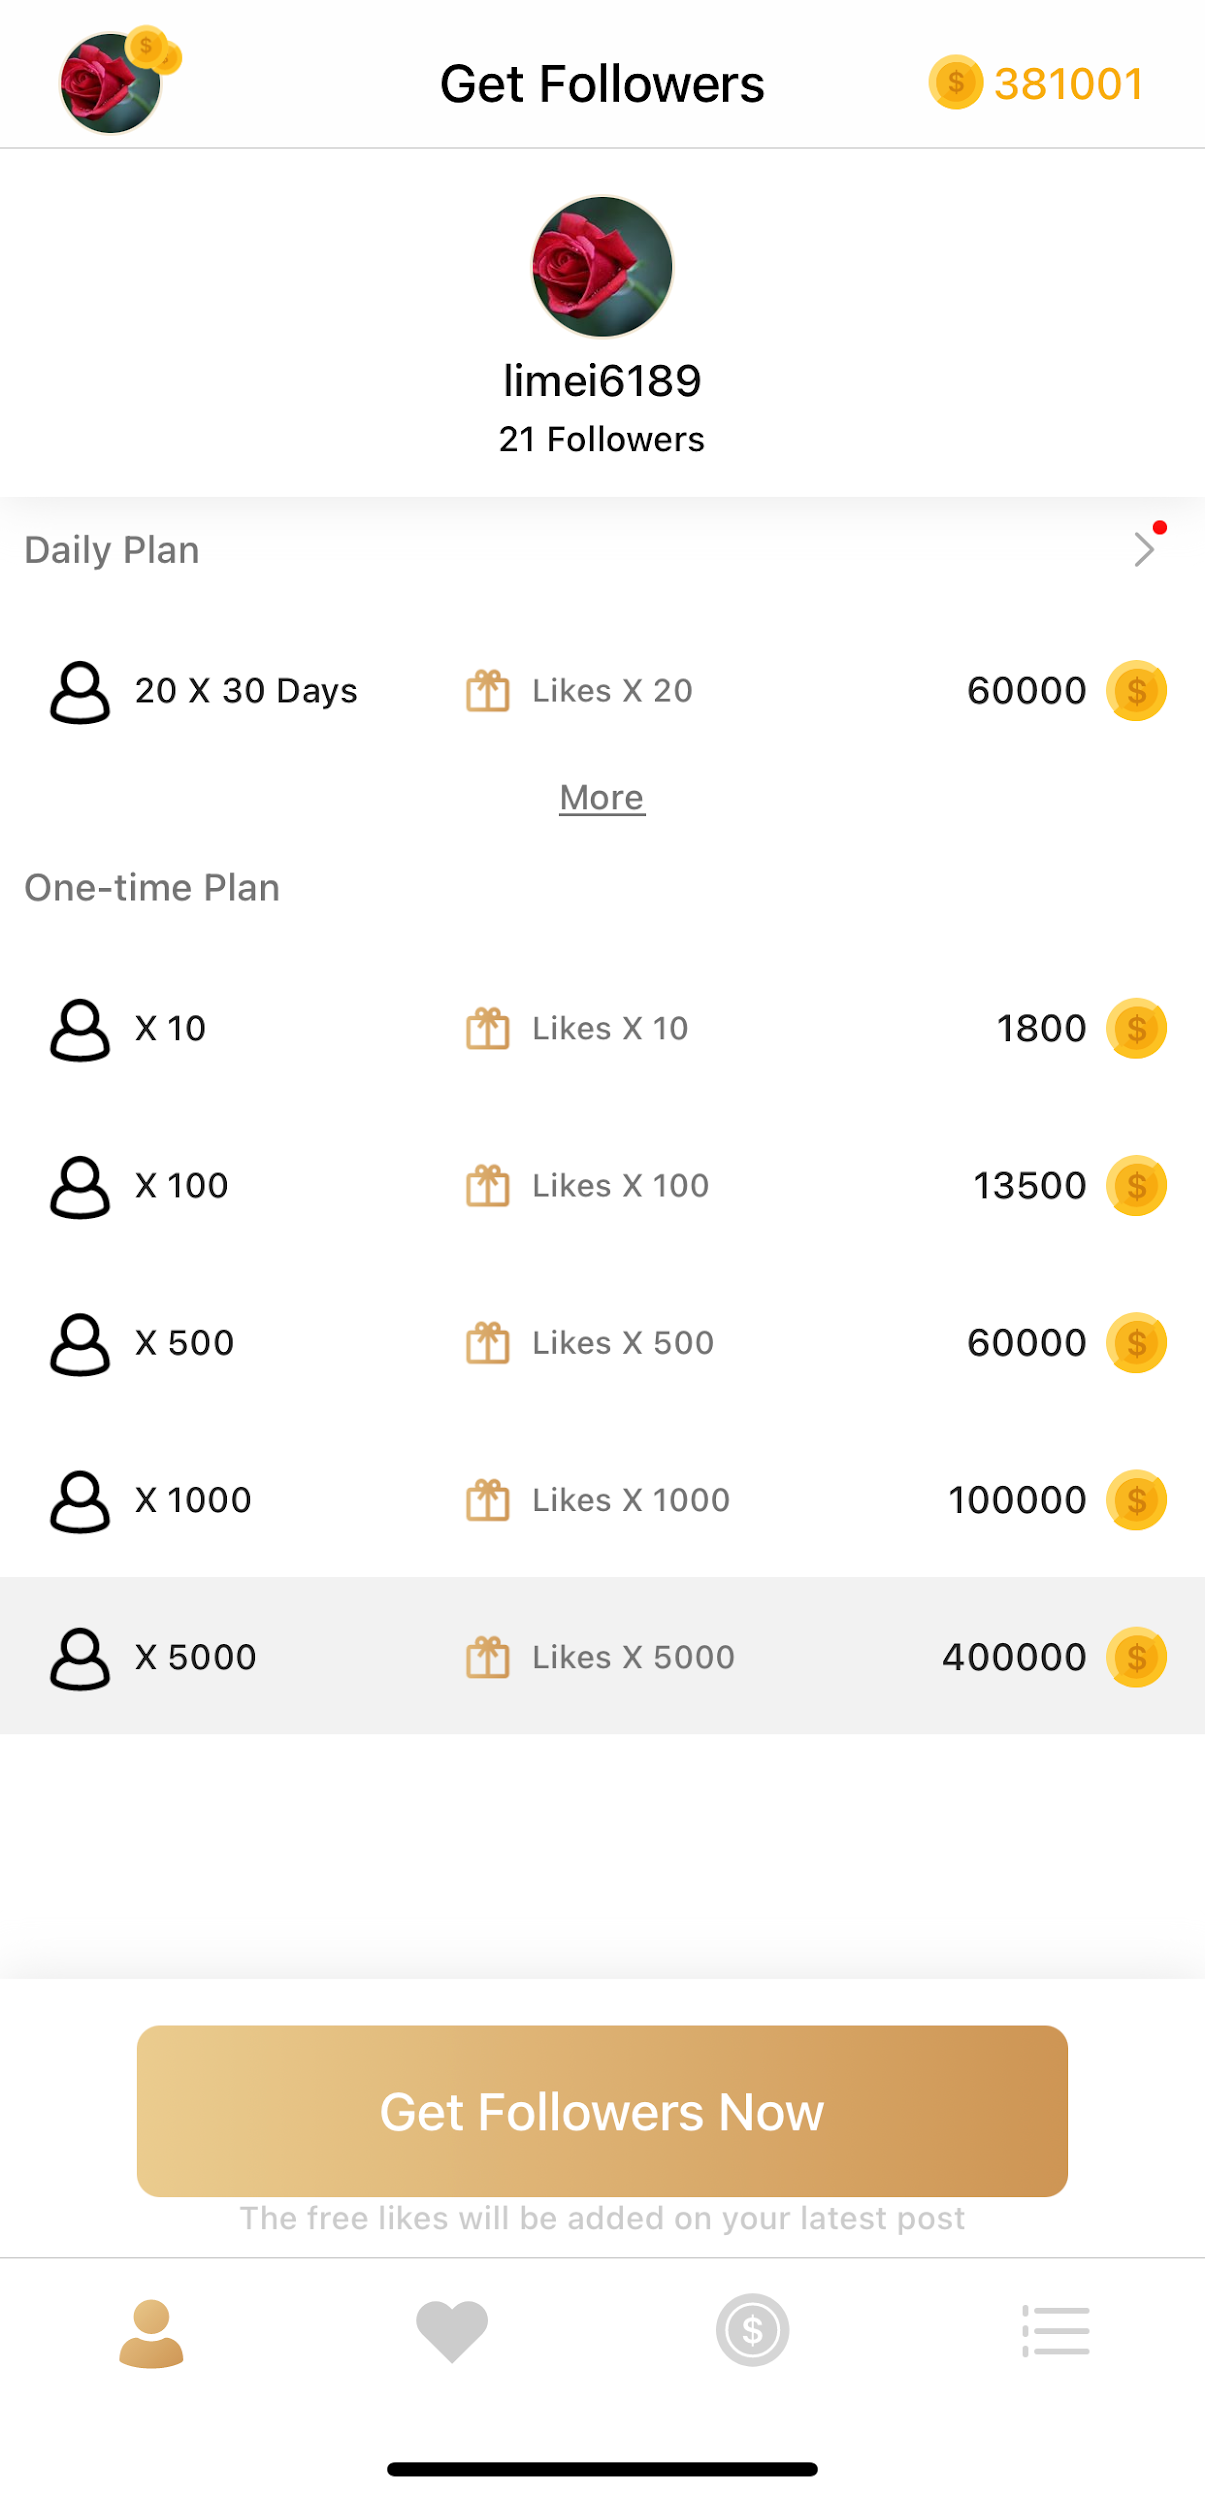Tap the 400000 coin price icon
The width and height of the screenshot is (1205, 2500).
(1136, 1657)
